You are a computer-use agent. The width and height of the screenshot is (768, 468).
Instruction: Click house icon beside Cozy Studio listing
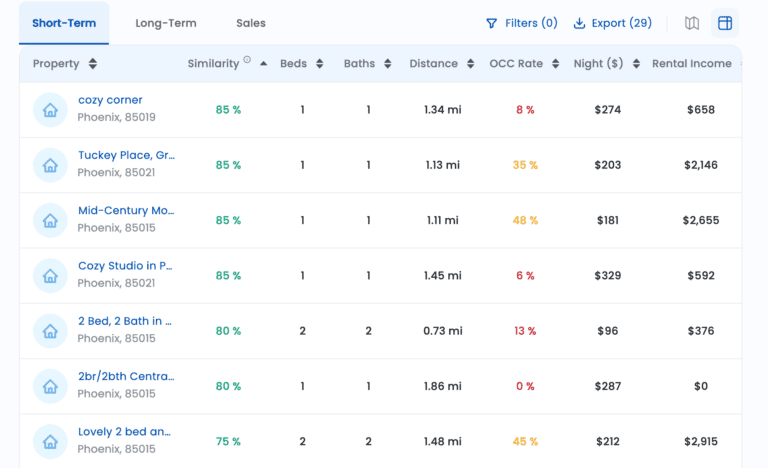[x=50, y=276]
